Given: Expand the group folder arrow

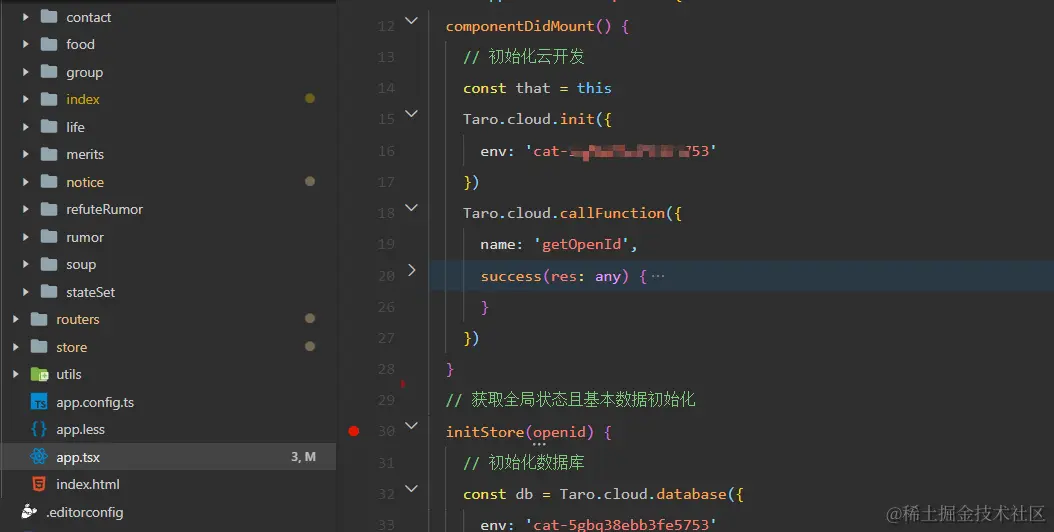Looking at the screenshot, I should point(26,72).
